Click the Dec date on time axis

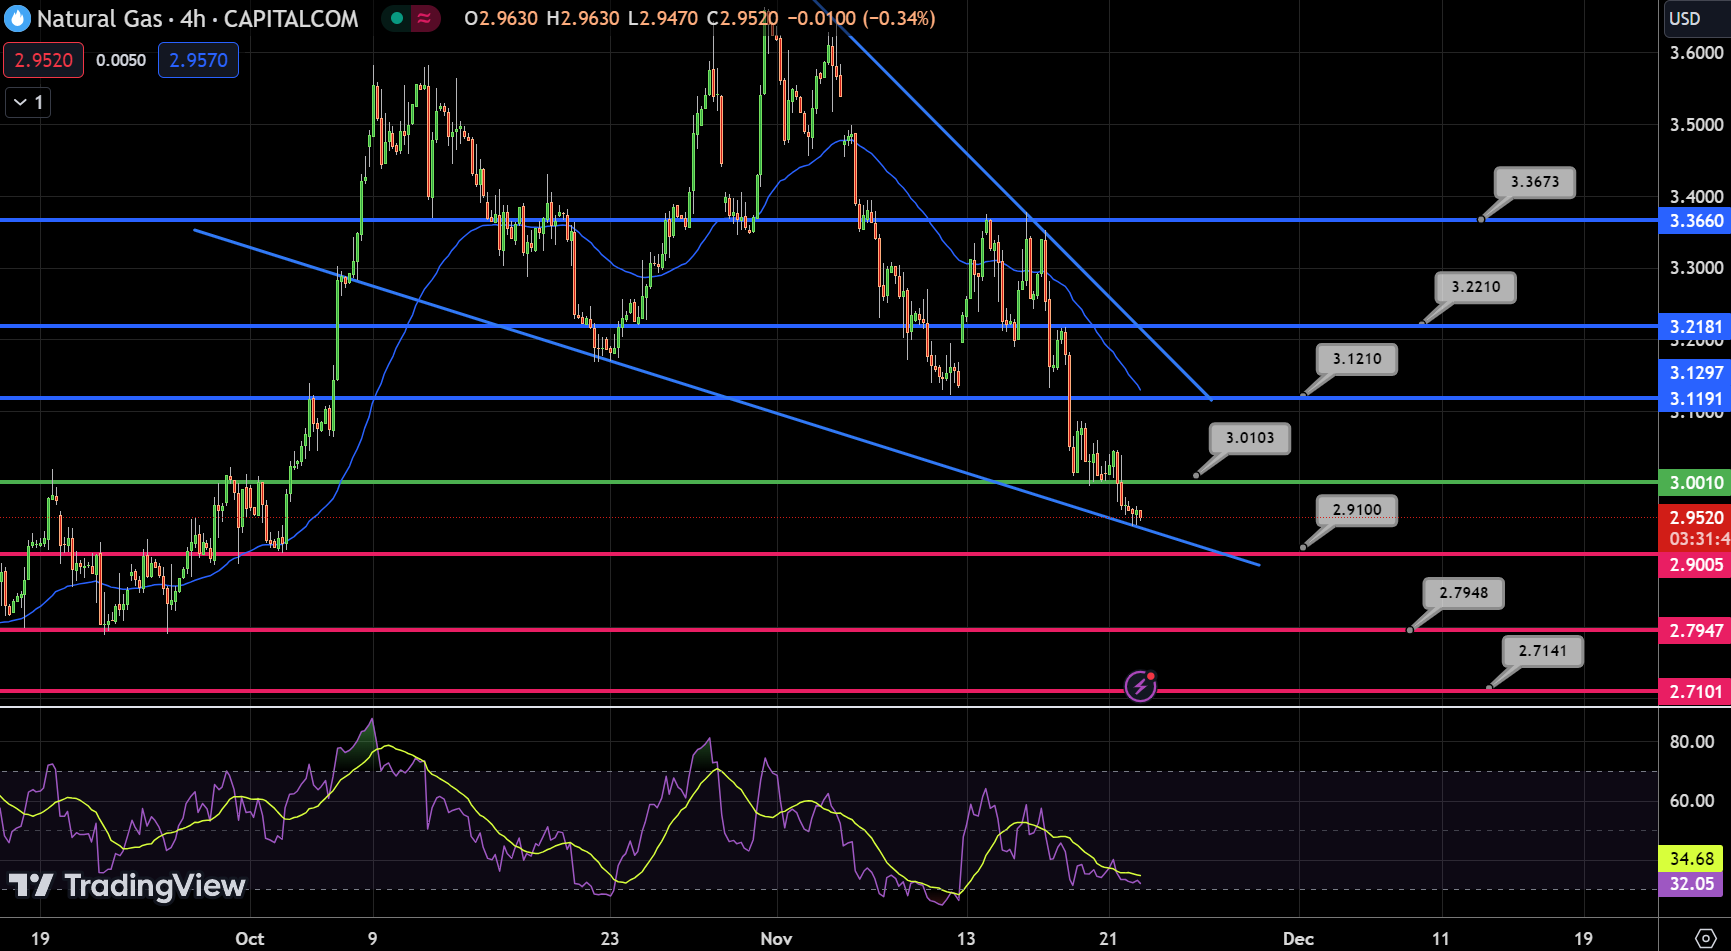click(x=1298, y=938)
